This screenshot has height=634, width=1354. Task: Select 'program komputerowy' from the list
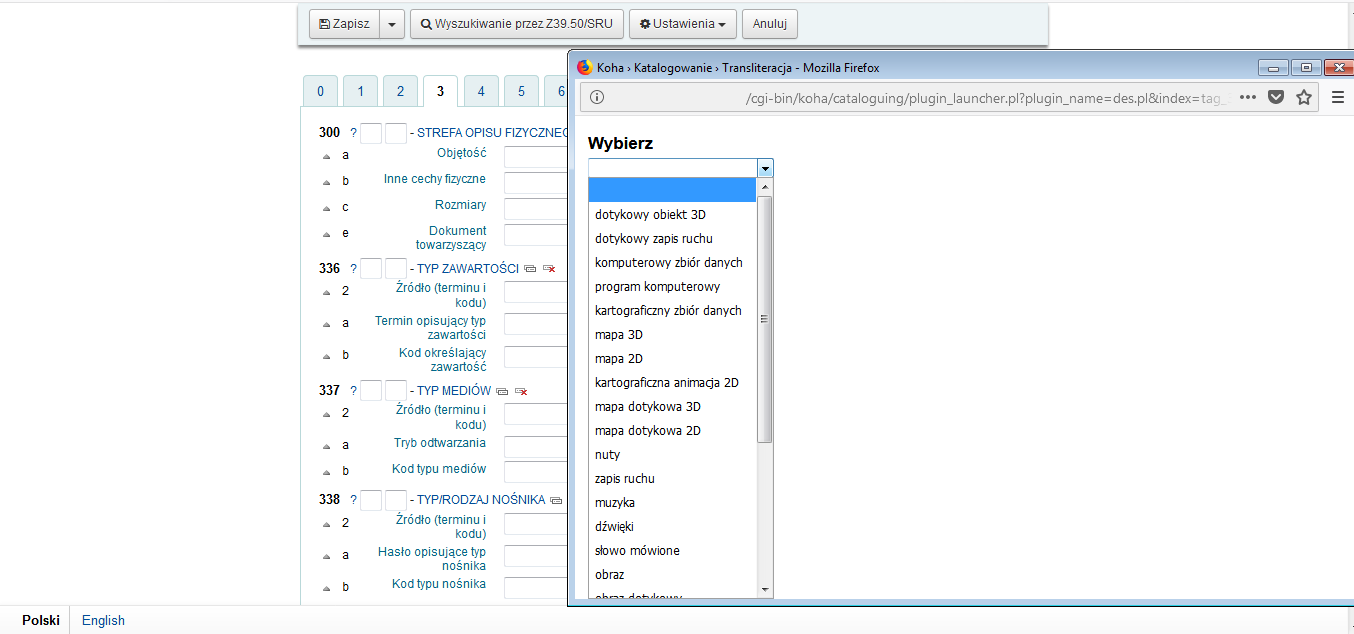[x=657, y=287]
